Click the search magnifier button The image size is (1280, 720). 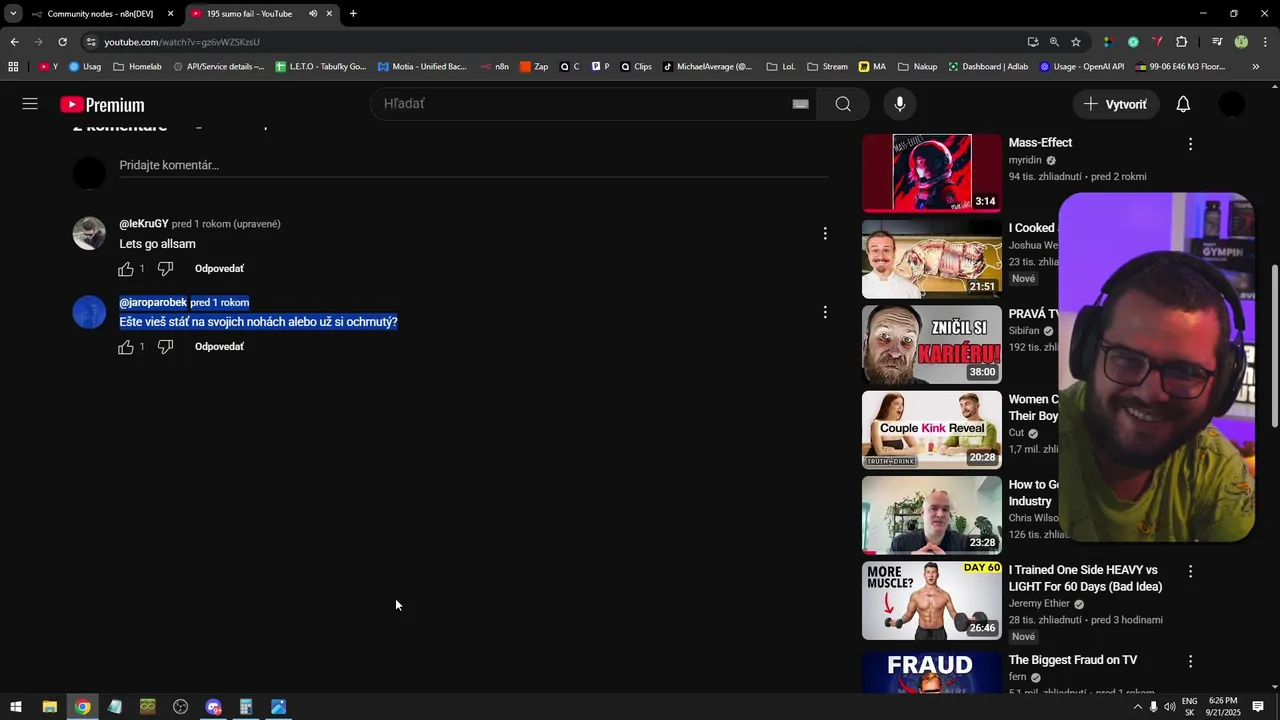point(843,104)
